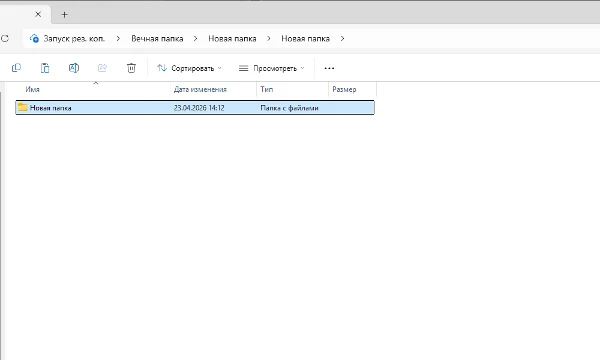Refresh the folder view
This screenshot has height=360, width=600.
(5, 38)
